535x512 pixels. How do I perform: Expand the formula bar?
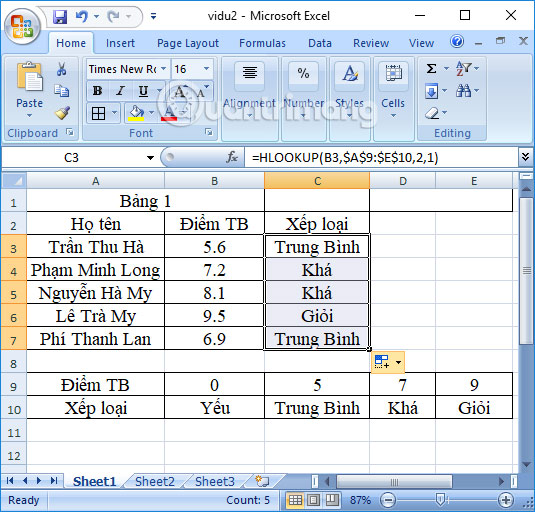525,157
